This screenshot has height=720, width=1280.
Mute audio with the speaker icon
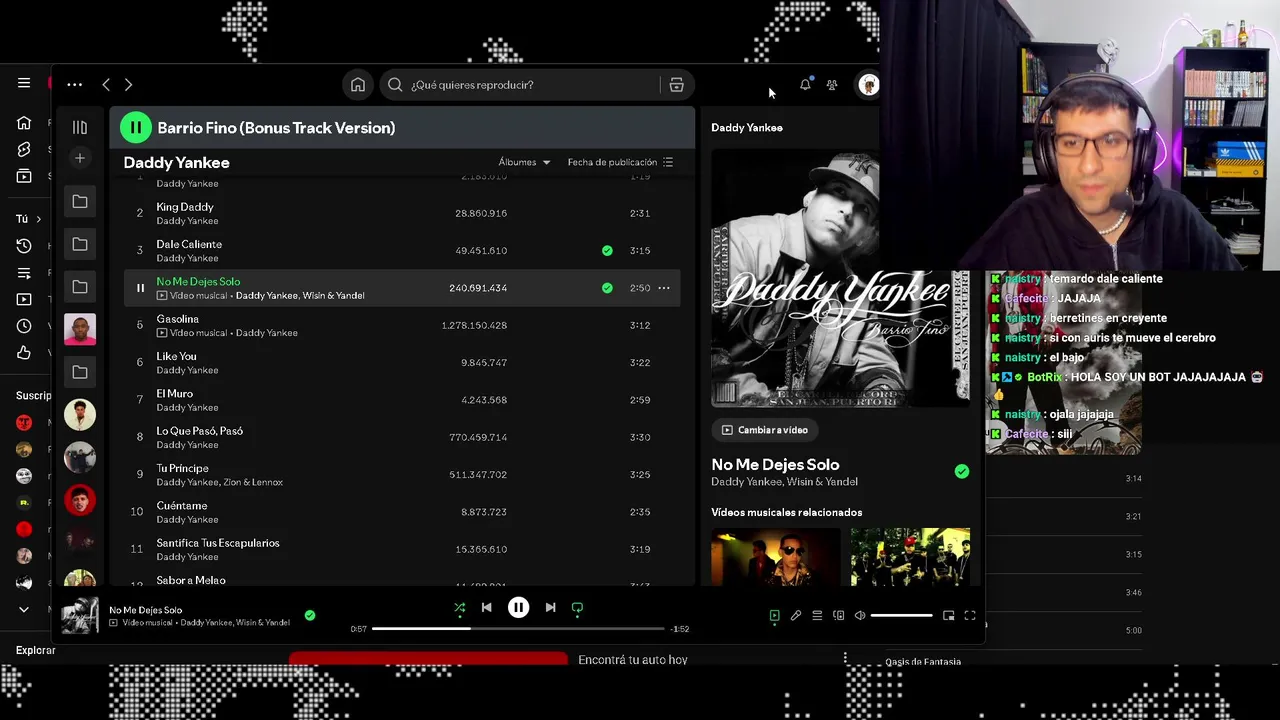860,616
